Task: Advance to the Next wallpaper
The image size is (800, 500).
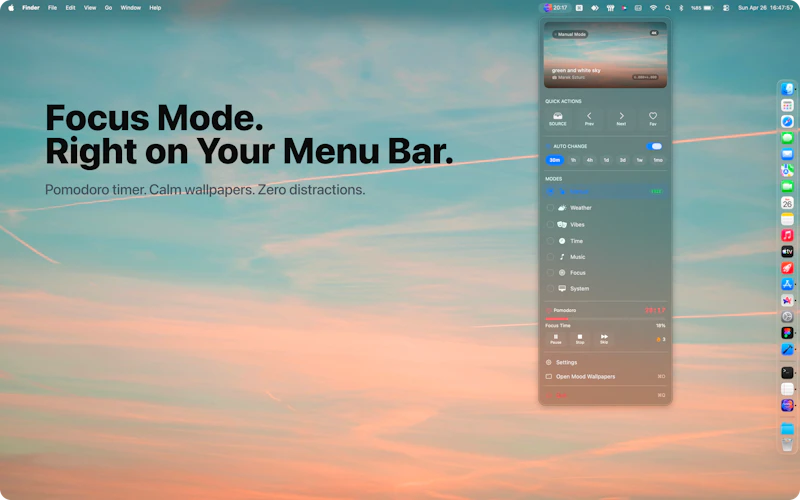Action: pos(621,118)
